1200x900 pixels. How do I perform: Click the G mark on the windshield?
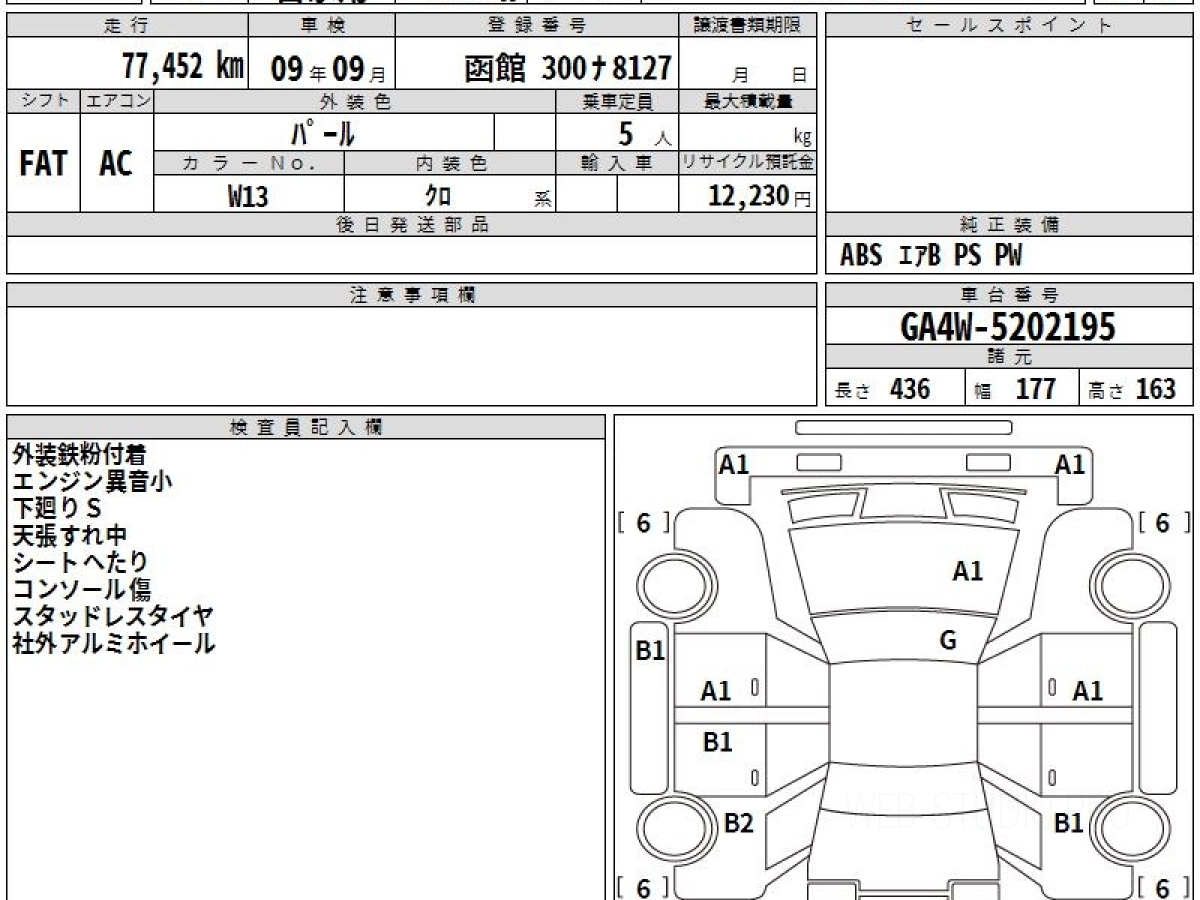pos(948,641)
